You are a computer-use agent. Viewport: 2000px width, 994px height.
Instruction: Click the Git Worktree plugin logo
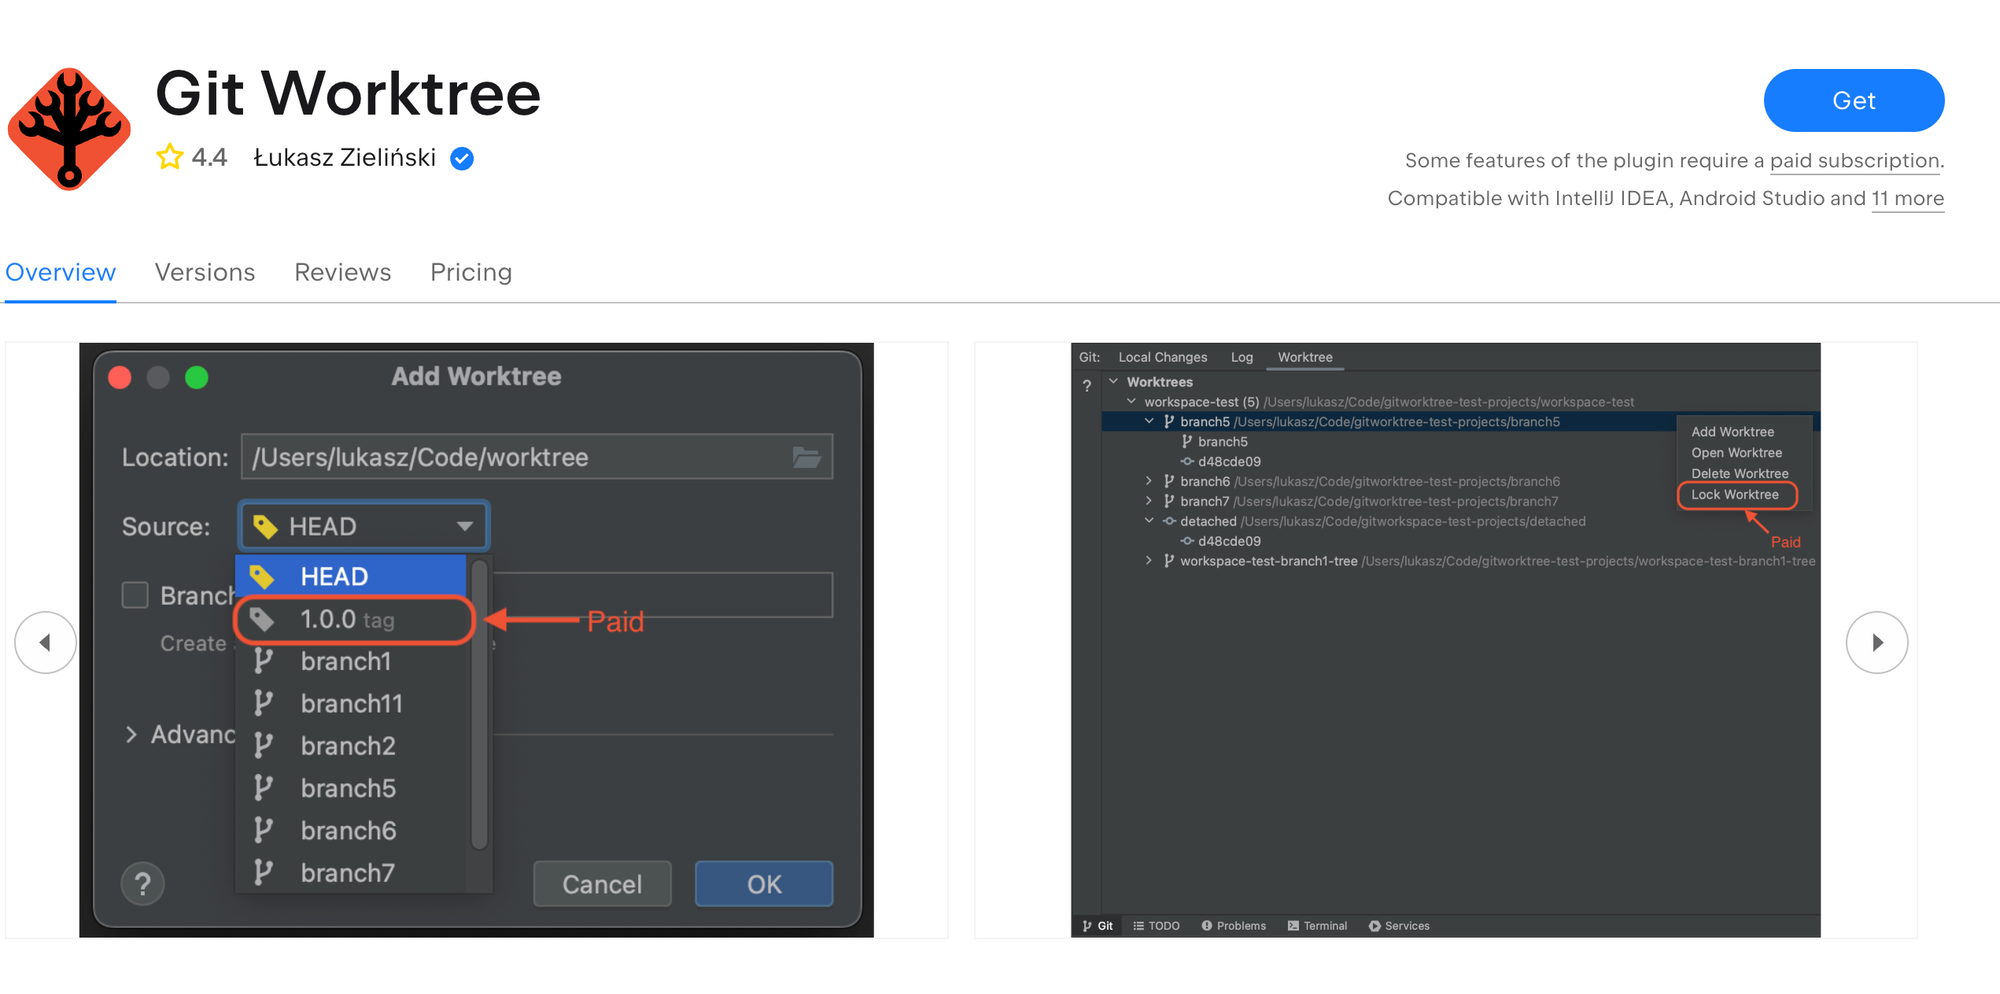tap(69, 129)
